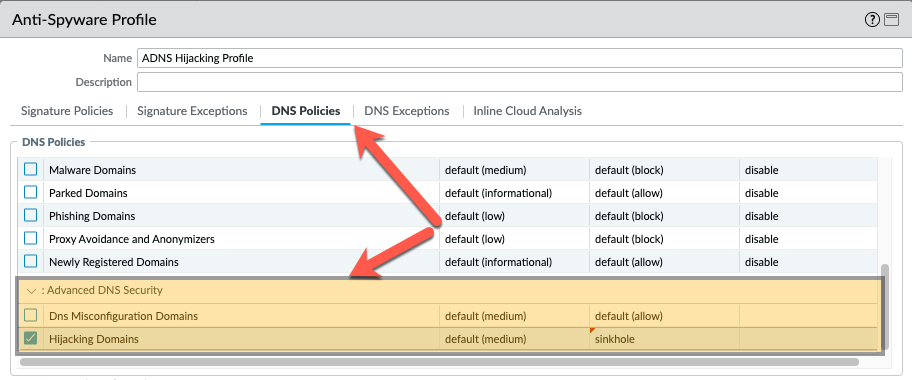Open Malware Domains default (medium) severity cell

click(514, 171)
